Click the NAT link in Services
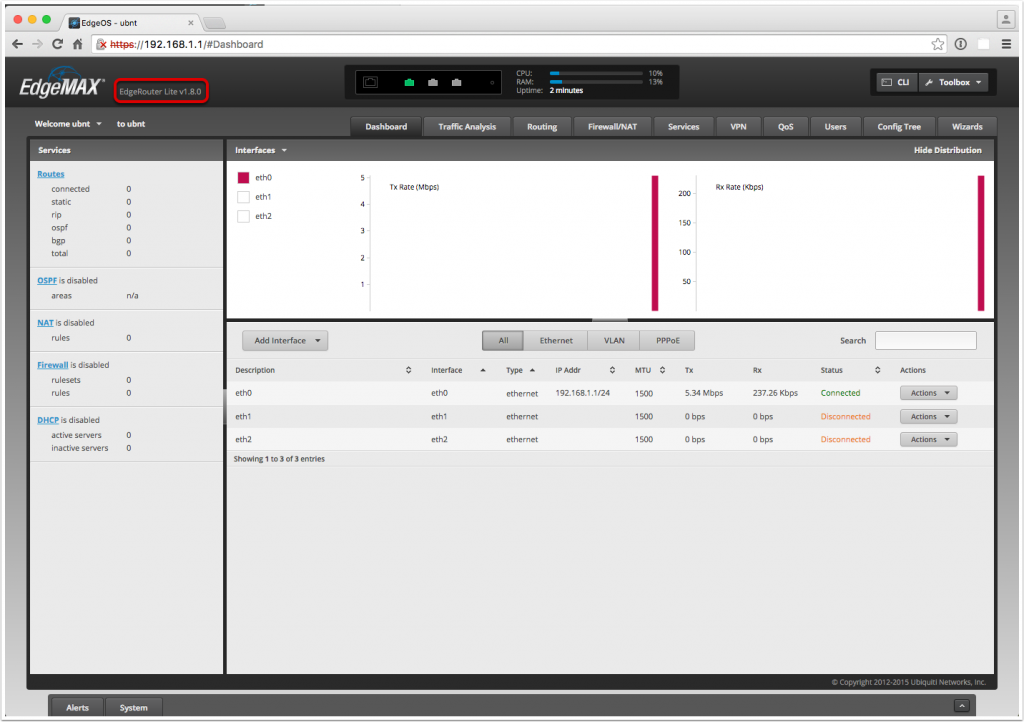This screenshot has width=1024, height=722. 45,323
